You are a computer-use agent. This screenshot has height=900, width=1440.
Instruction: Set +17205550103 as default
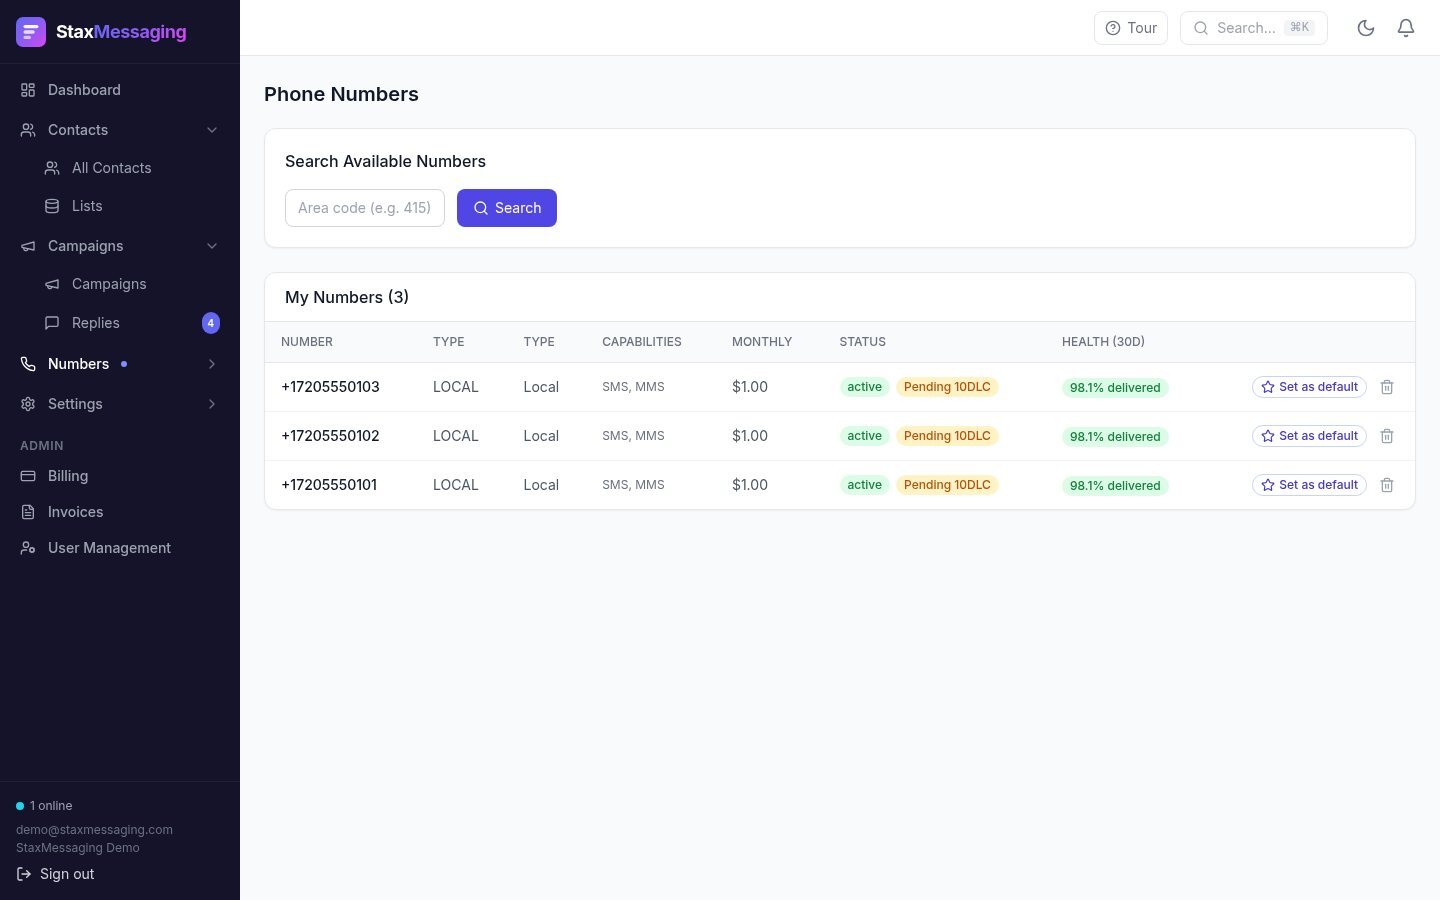pyautogui.click(x=1309, y=387)
